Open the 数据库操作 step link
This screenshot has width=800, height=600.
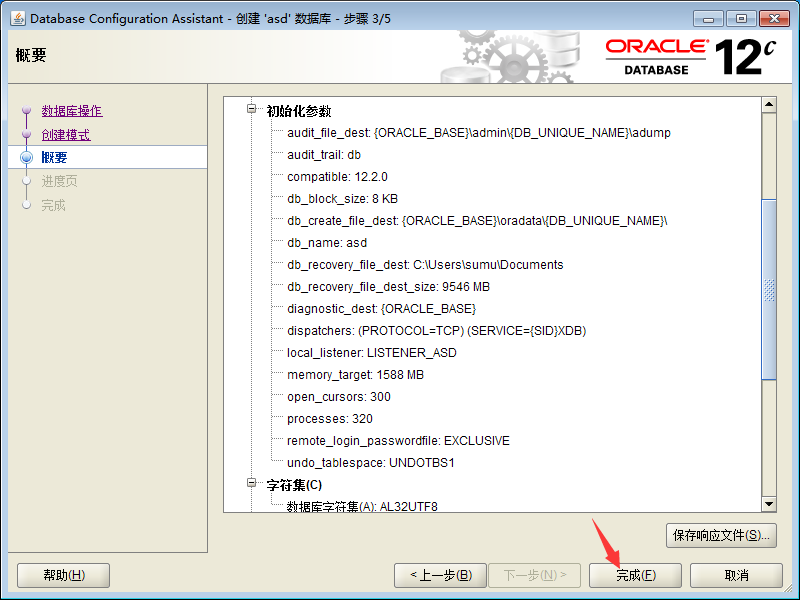[x=72, y=111]
